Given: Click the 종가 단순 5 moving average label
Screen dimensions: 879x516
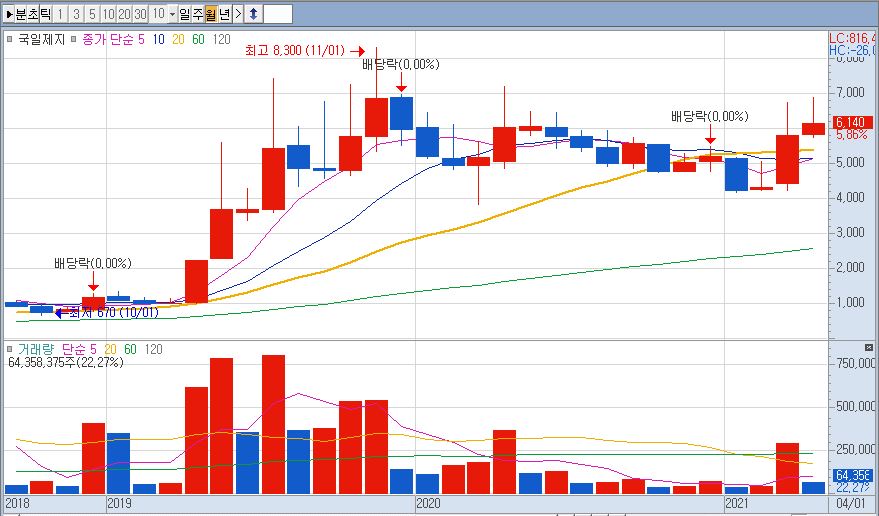Looking at the screenshot, I should coord(113,39).
